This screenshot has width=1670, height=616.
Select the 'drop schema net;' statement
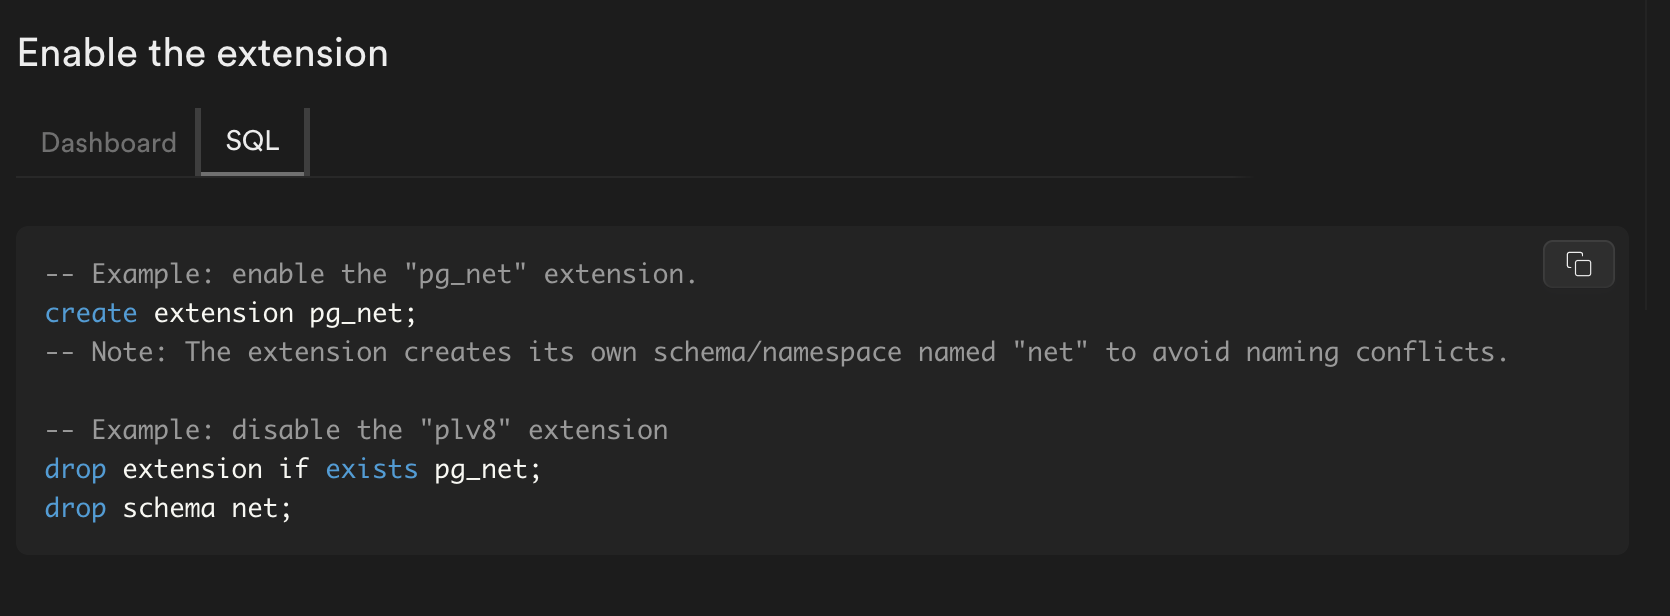pyautogui.click(x=167, y=507)
